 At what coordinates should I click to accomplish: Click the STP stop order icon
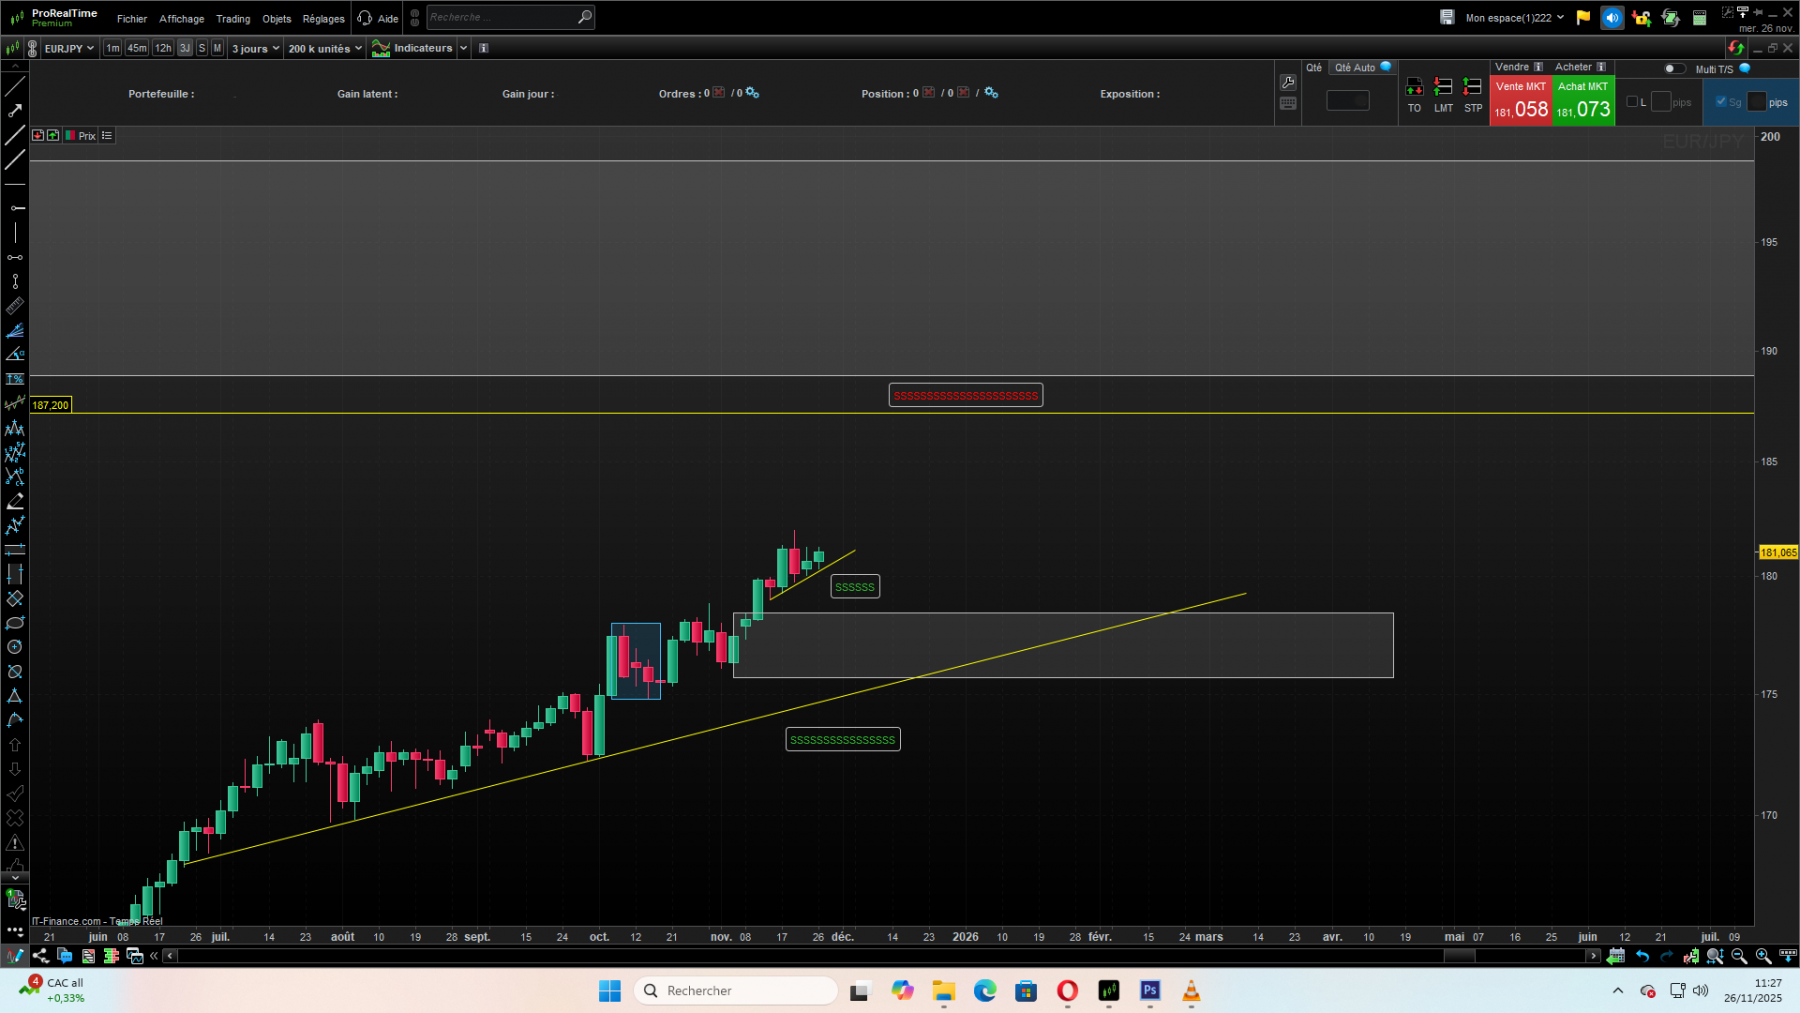[x=1472, y=87]
